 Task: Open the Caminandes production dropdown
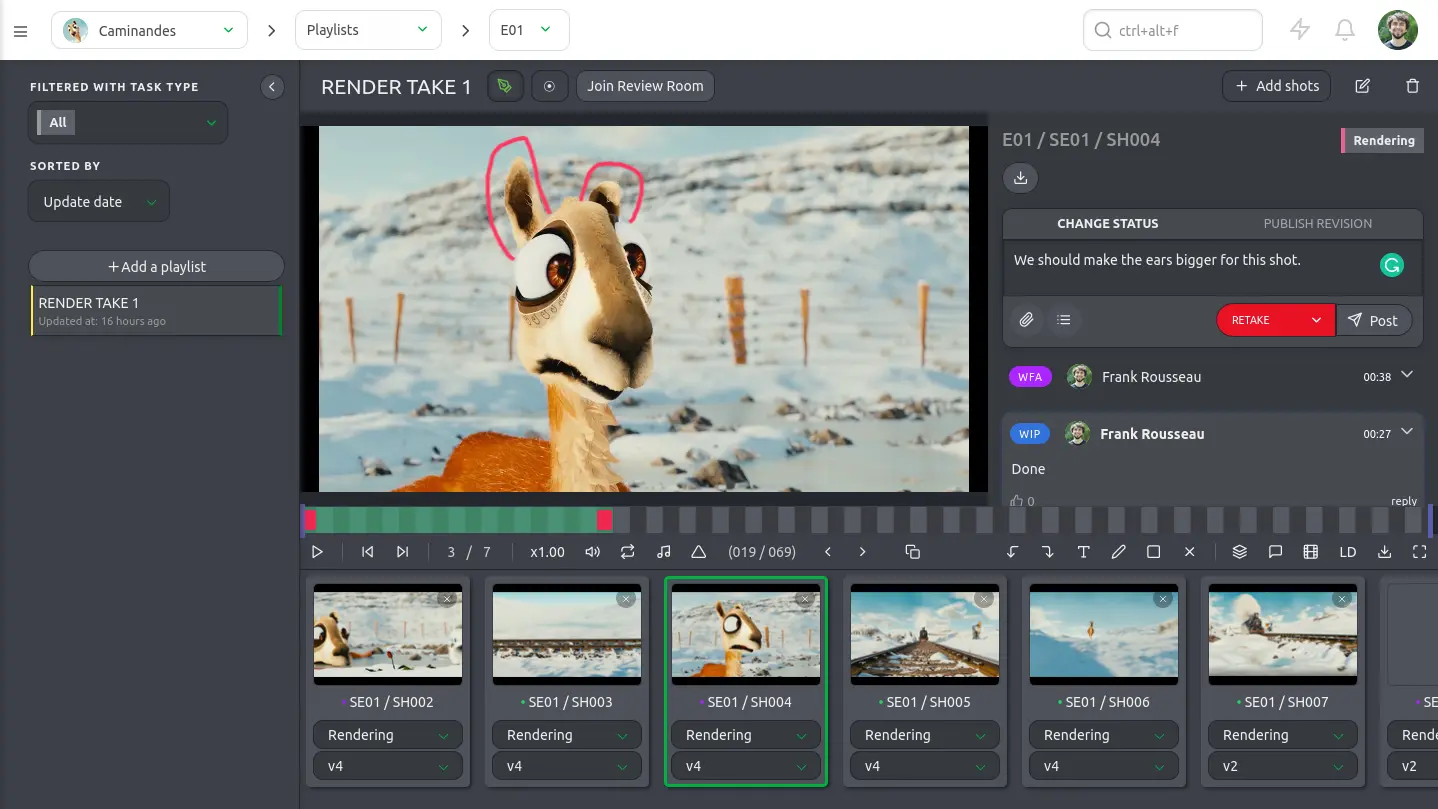149,30
